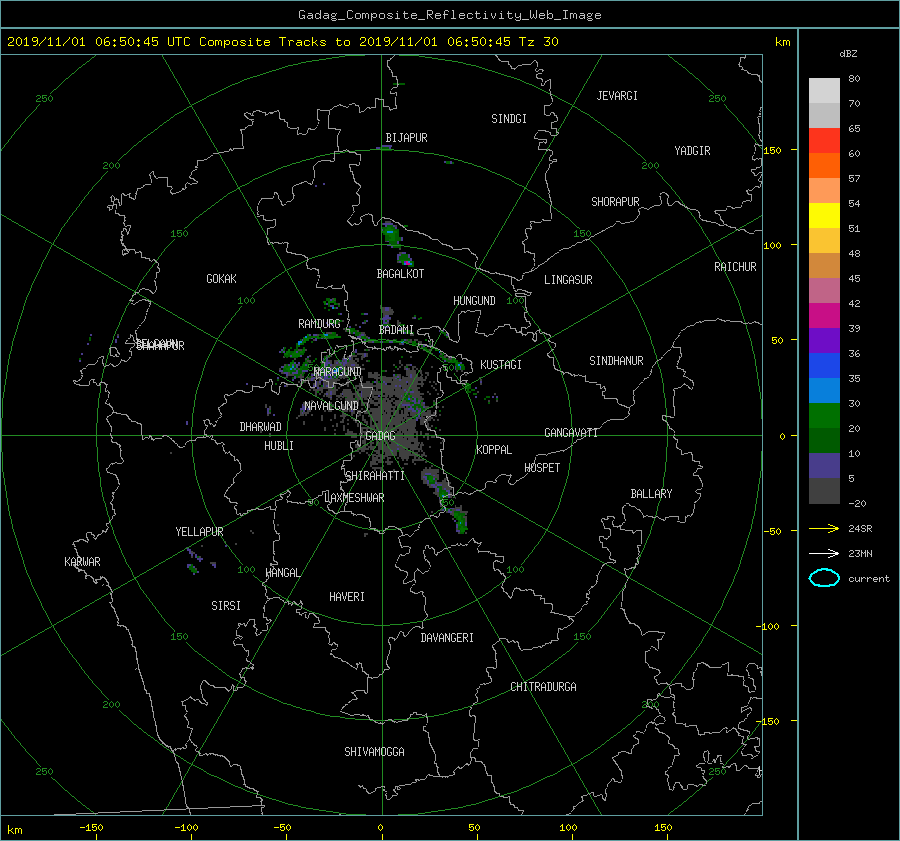The width and height of the screenshot is (900, 841).
Task: Click the 'LAXMESHWAR' map label
Action: tap(354, 498)
